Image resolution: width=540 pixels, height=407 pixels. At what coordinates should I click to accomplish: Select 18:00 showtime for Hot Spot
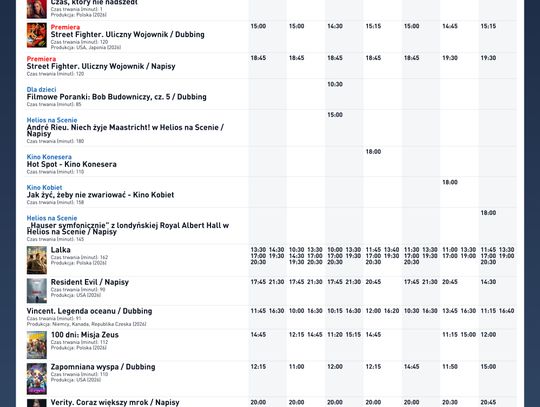(373, 152)
